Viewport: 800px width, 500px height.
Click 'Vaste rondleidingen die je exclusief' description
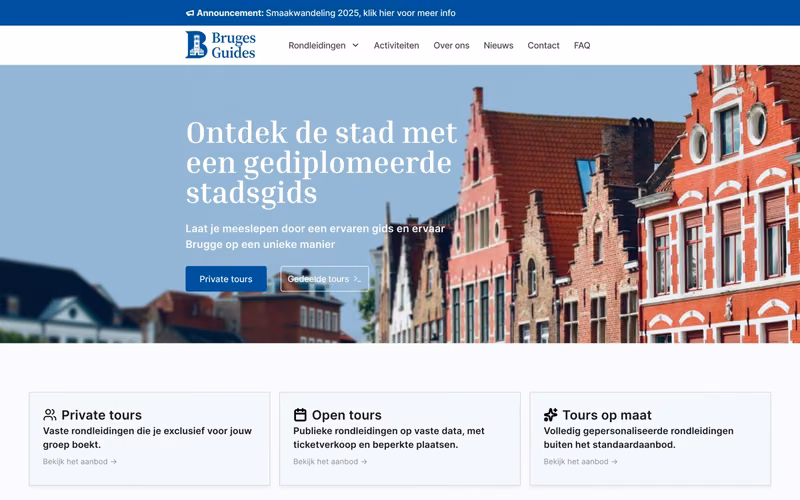pos(147,438)
